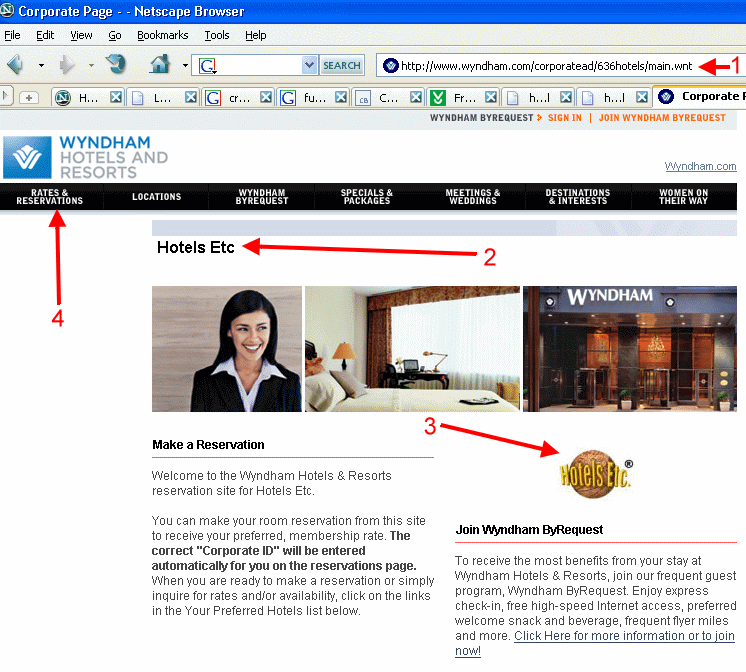Go to the Home page icon
746x672 pixels.
pyautogui.click(x=160, y=64)
